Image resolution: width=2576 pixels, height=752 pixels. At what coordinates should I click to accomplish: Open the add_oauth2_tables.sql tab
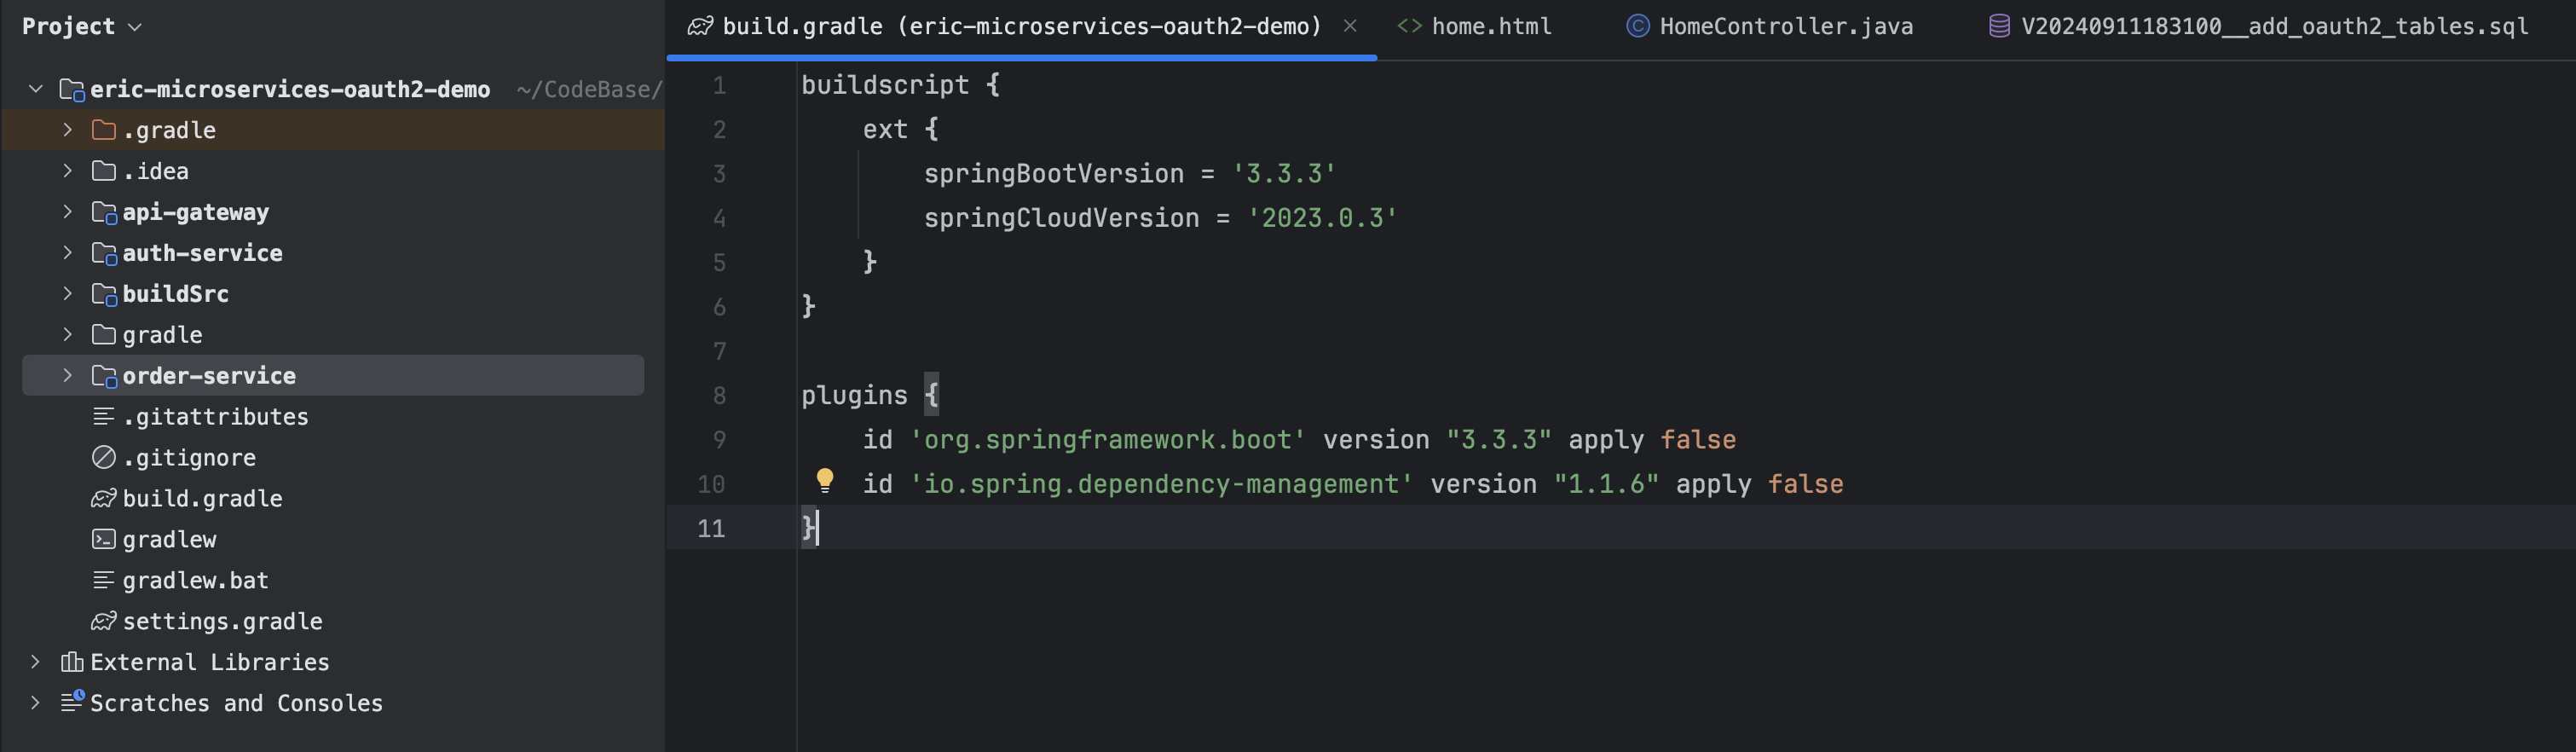2259,26
